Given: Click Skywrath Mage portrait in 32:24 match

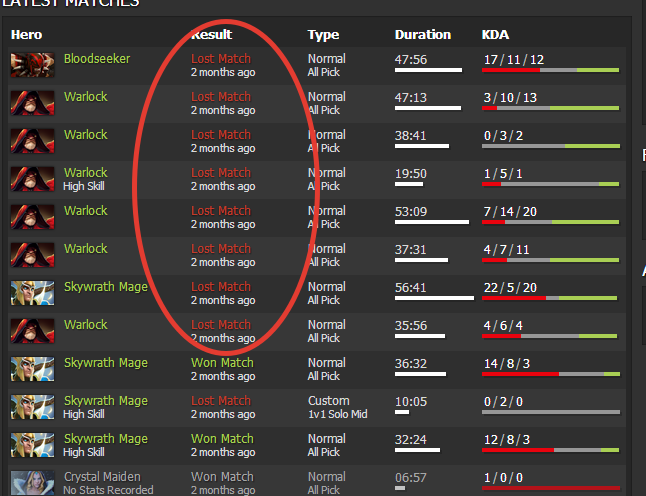Looking at the screenshot, I should [x=32, y=445].
